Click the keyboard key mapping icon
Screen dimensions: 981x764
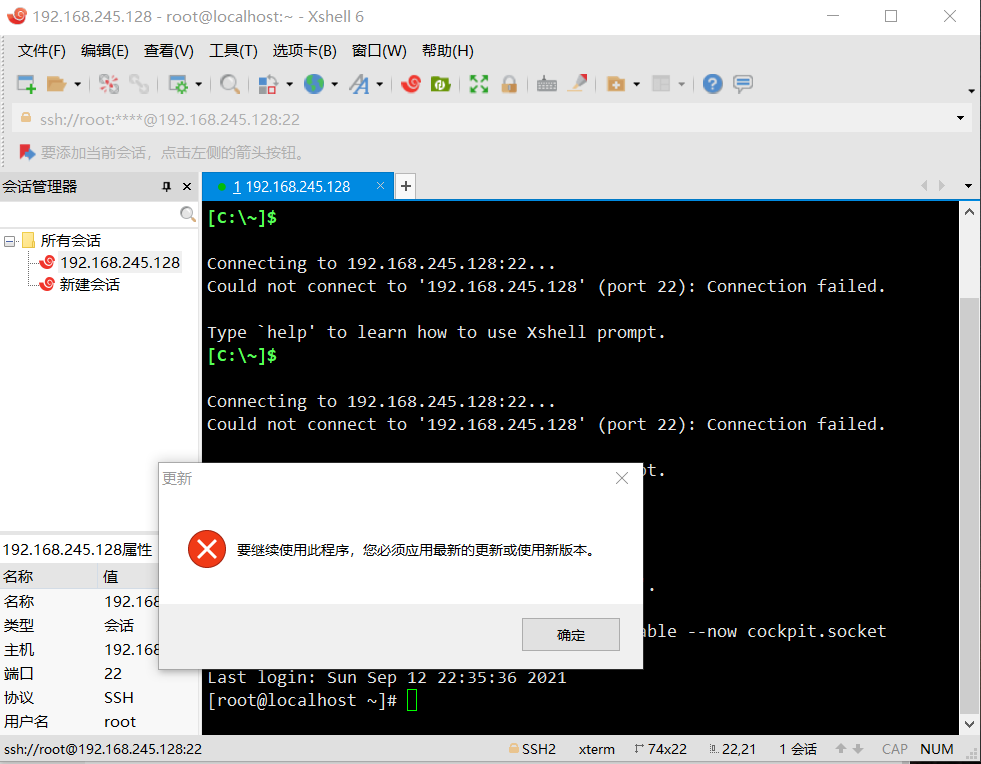(x=547, y=84)
